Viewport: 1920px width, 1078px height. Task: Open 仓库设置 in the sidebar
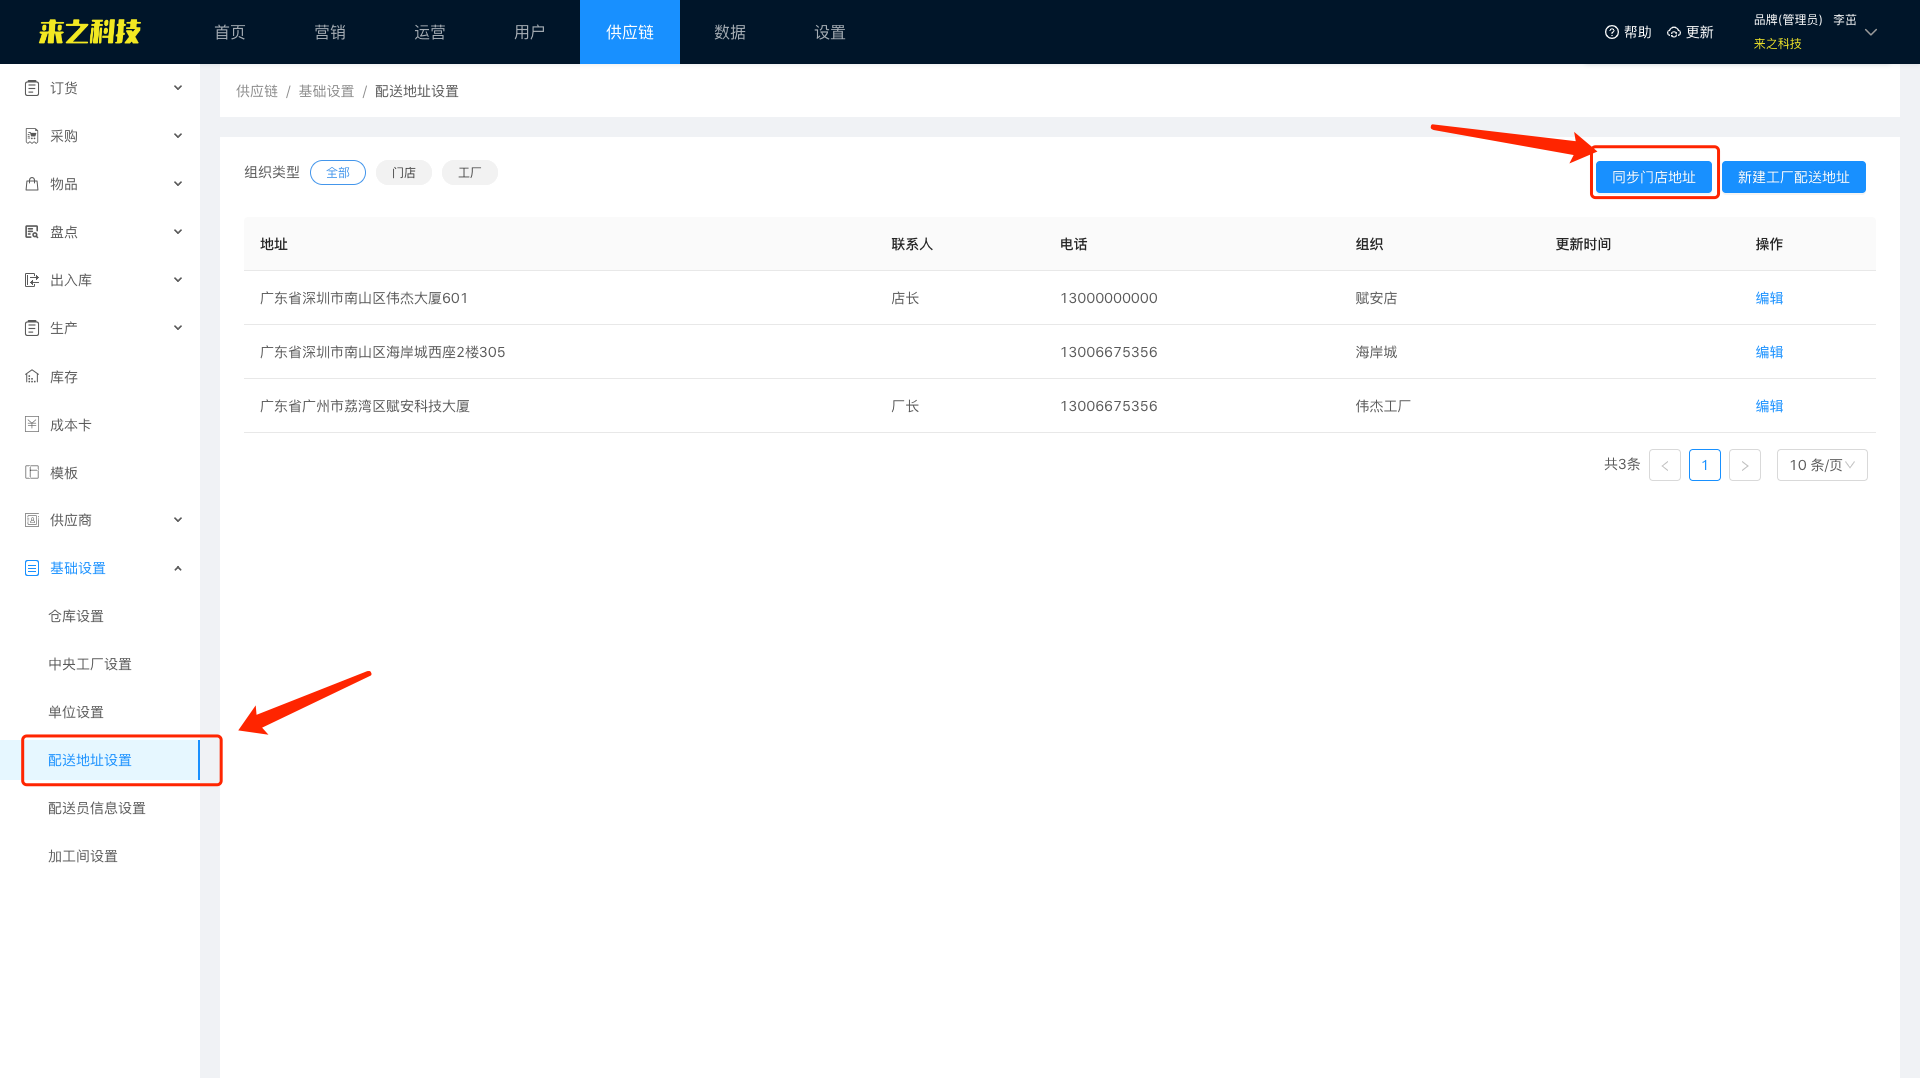76,616
